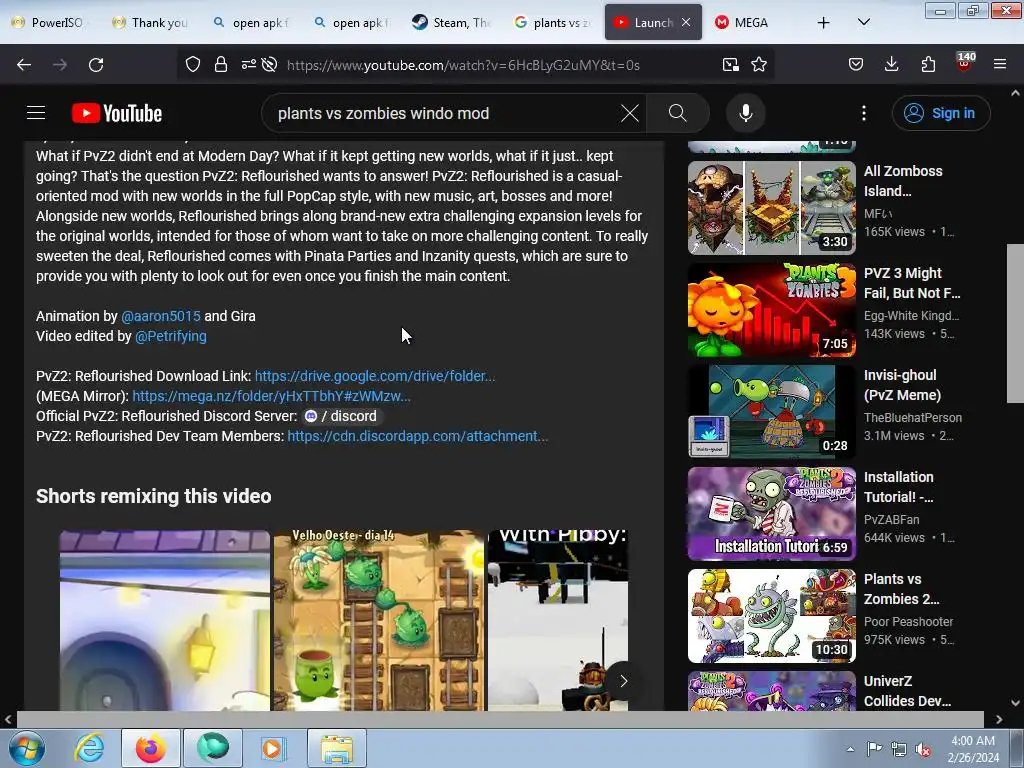Open the Firefox hamburger application menu
1024x768 pixels.
[x=1000, y=65]
